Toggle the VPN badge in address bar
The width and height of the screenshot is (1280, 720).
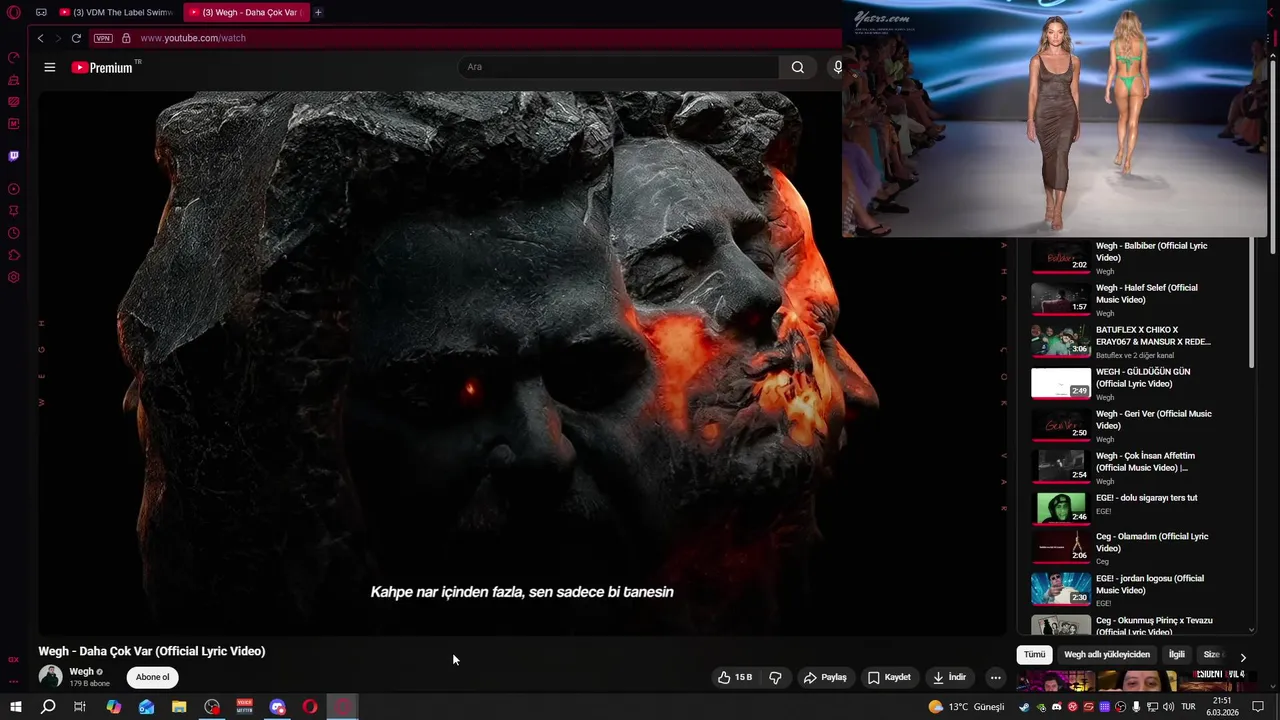coord(103,38)
